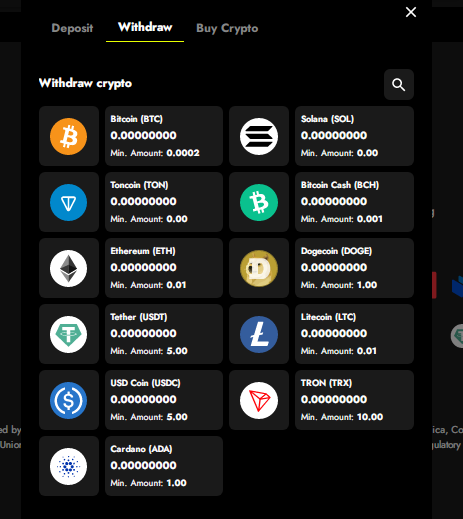Open the Bitcoin (BTC) balance card

(164, 136)
